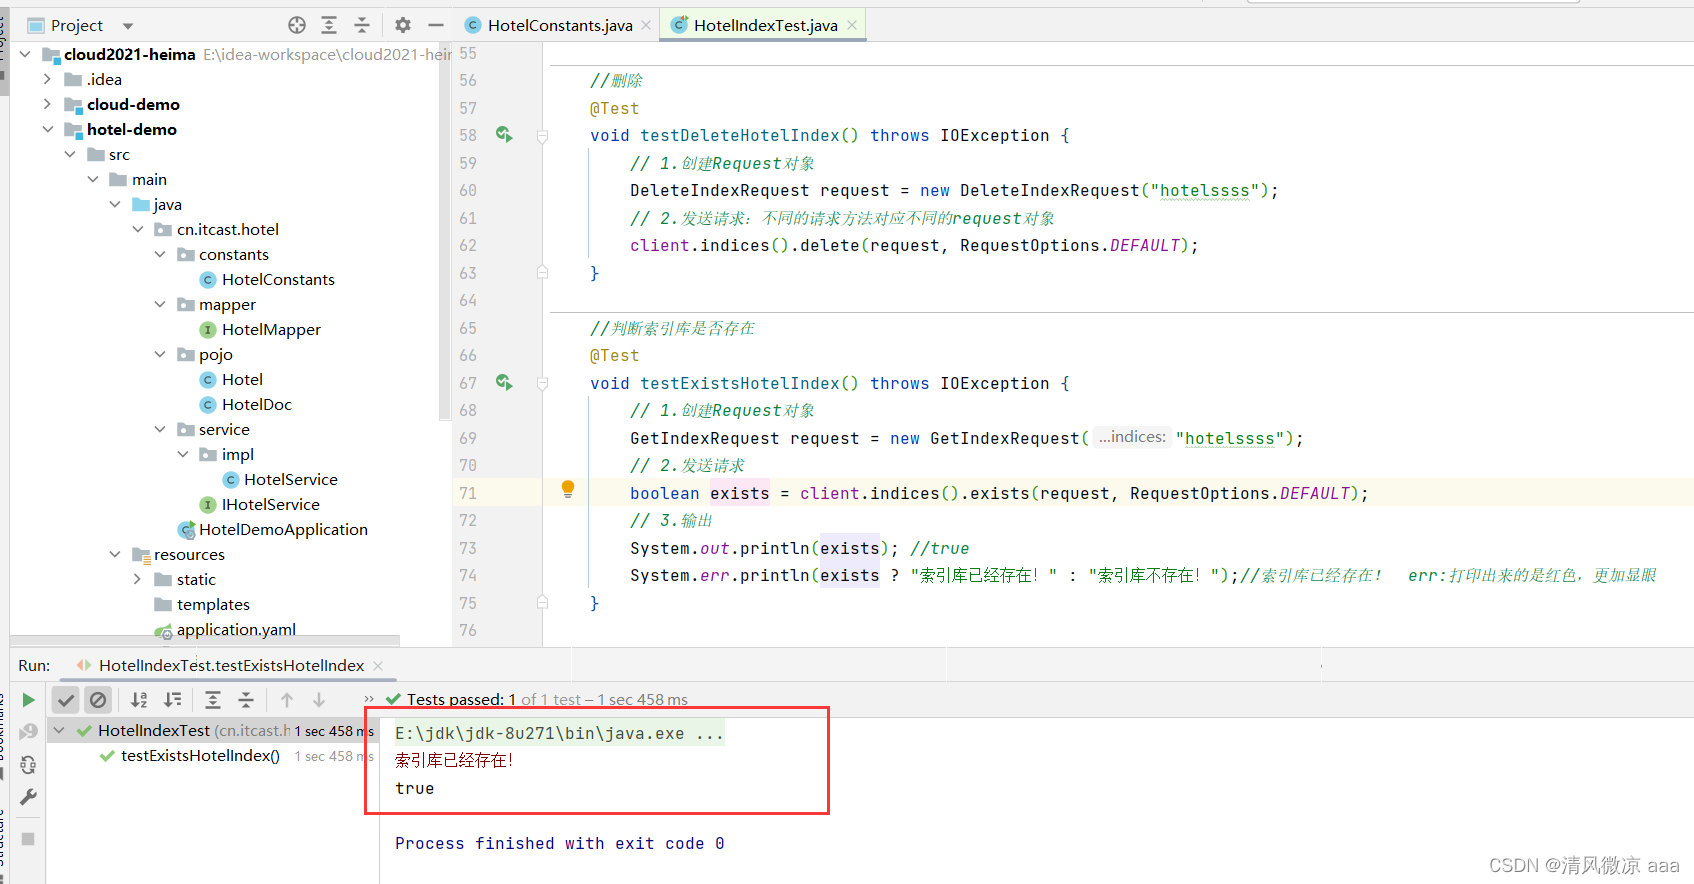1694x884 pixels.
Task: Collapse hotel-demo module
Action: [x=47, y=129]
